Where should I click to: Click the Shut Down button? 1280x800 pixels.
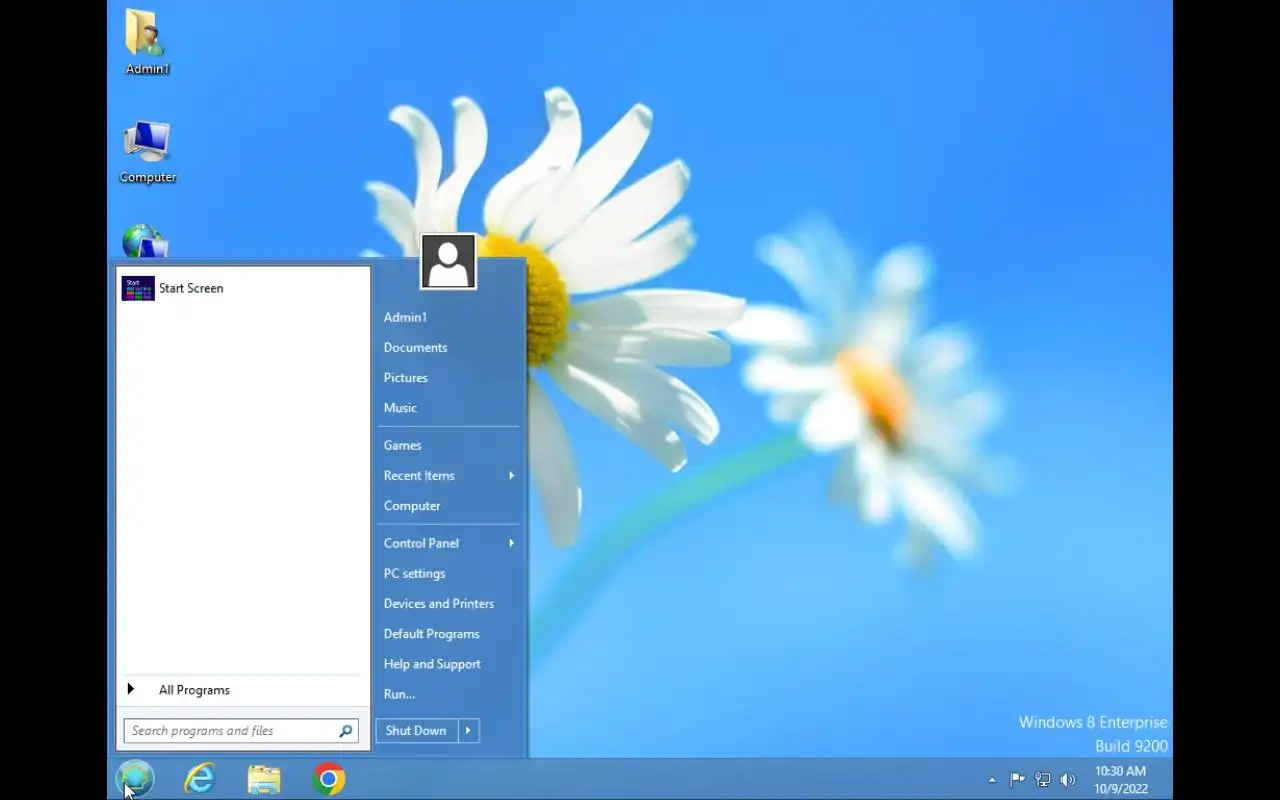[416, 731]
